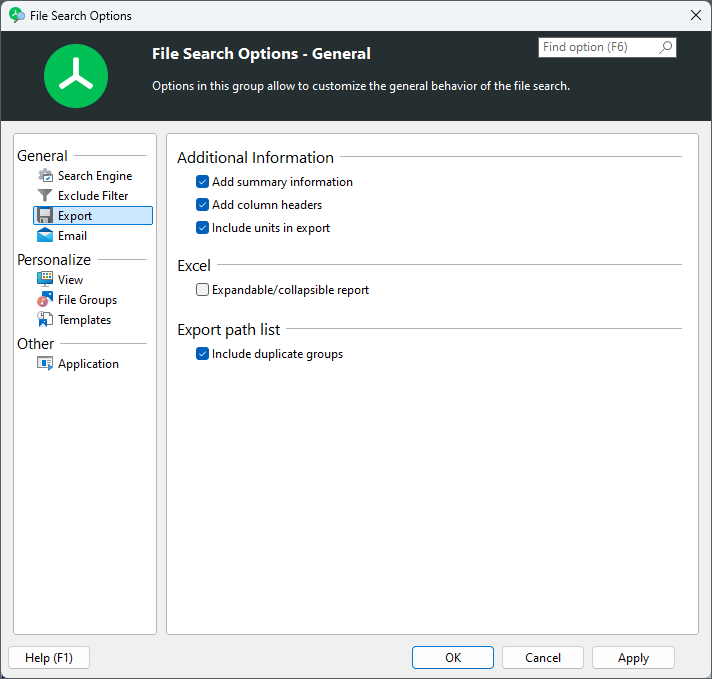Click the Application settings icon

point(45,363)
